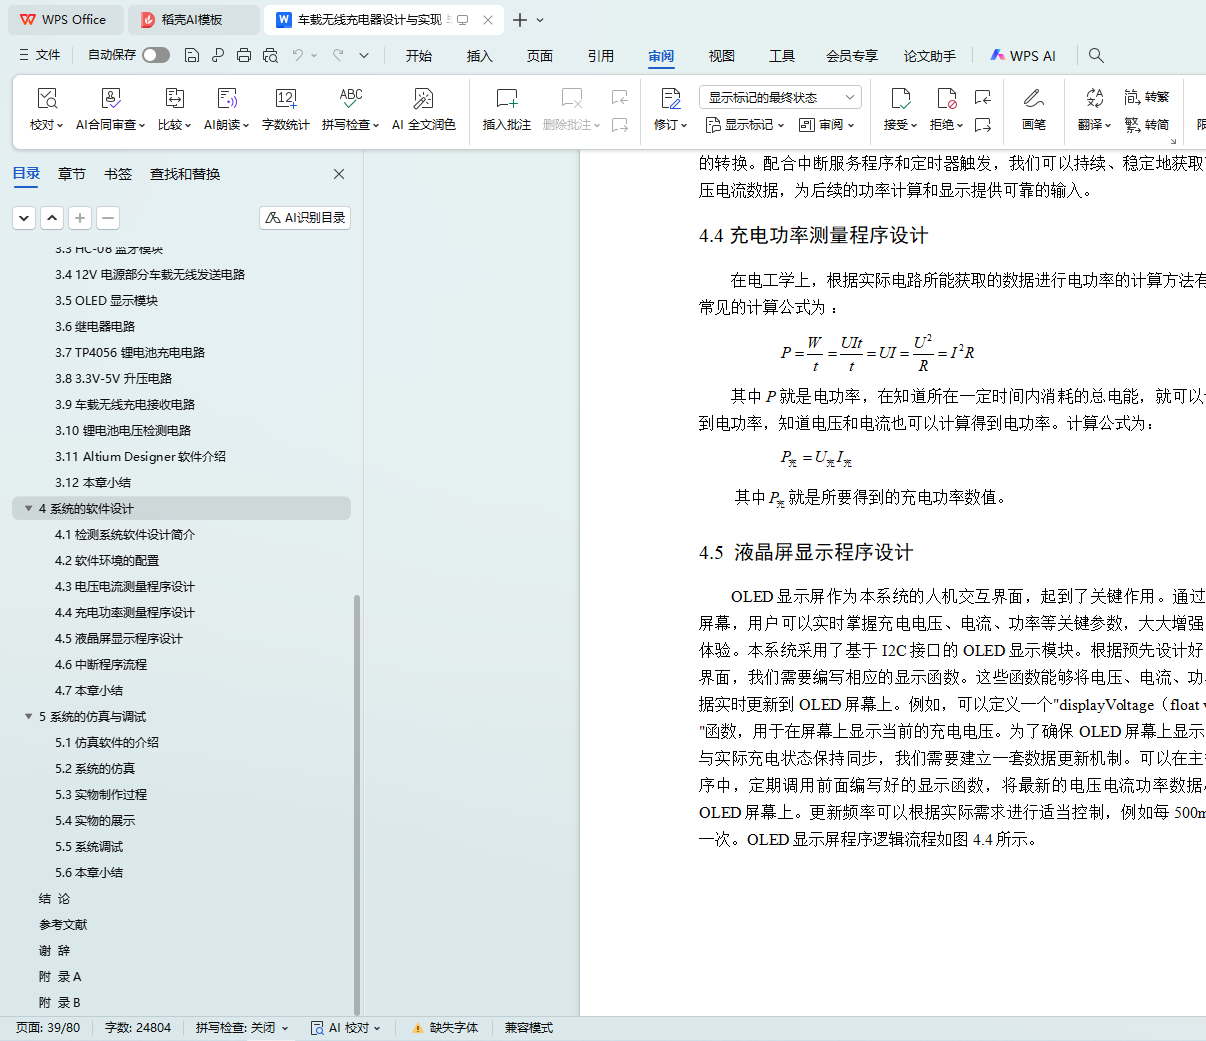The height and width of the screenshot is (1041, 1206).
Task: Open 拼写检查 status bar dropdown
Action: pyautogui.click(x=242, y=1027)
